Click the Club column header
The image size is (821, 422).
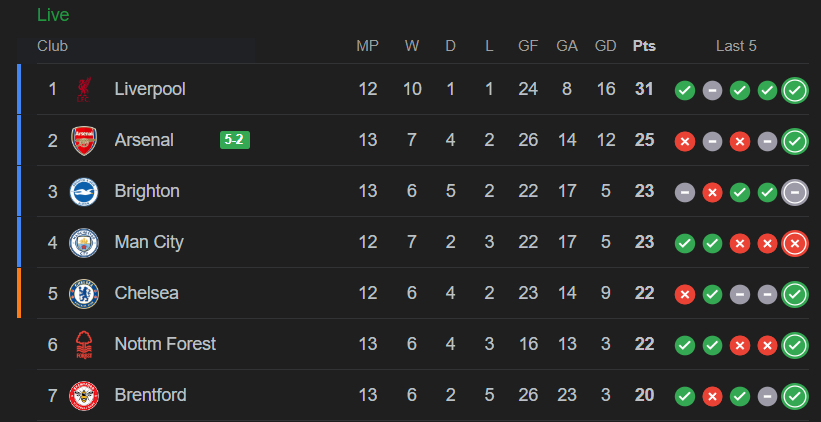pyautogui.click(x=52, y=46)
